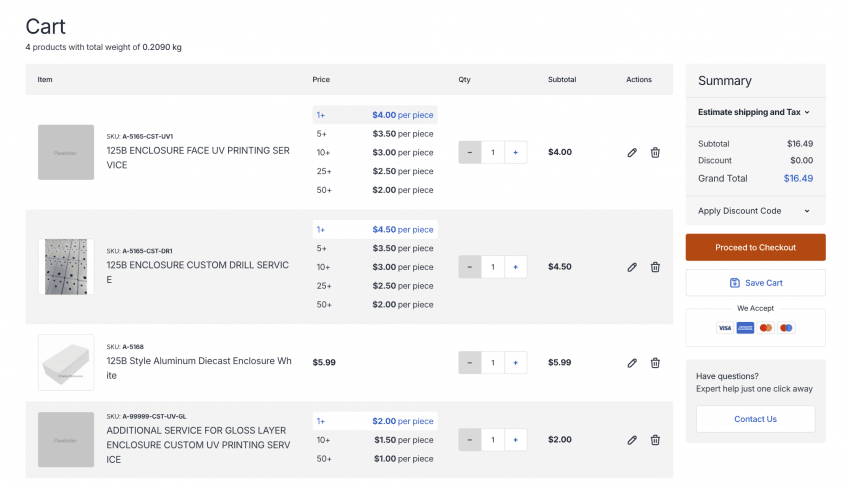The width and height of the screenshot is (850, 487).
Task: Expand the Apply Discount Code section
Action: coord(754,211)
